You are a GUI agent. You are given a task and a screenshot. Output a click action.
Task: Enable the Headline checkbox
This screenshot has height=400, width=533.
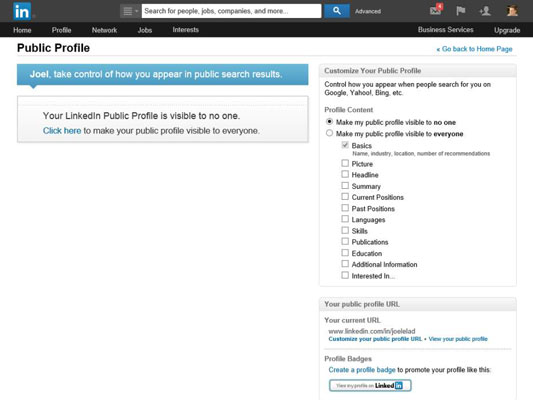[x=345, y=174]
